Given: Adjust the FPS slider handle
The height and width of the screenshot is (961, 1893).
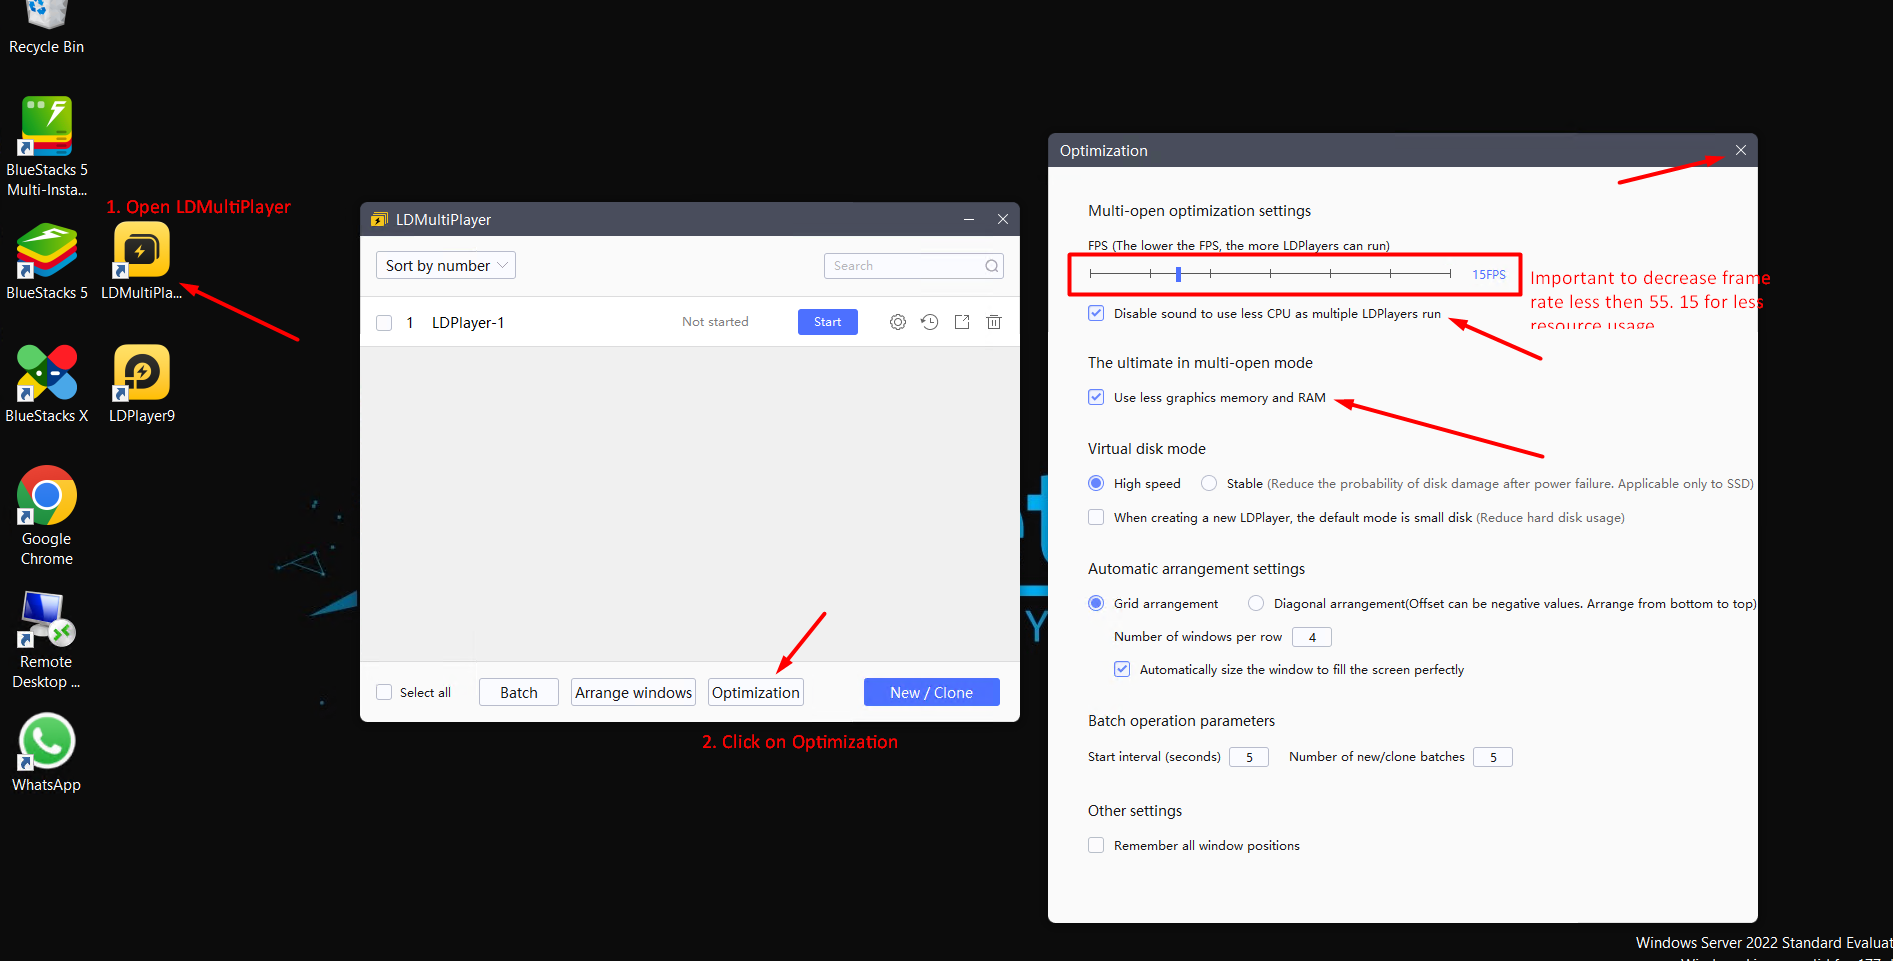Looking at the screenshot, I should click(1179, 274).
